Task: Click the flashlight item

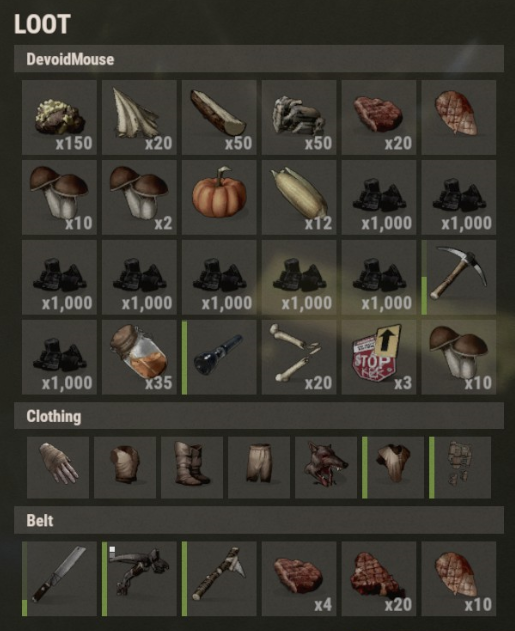Action: click(219, 357)
